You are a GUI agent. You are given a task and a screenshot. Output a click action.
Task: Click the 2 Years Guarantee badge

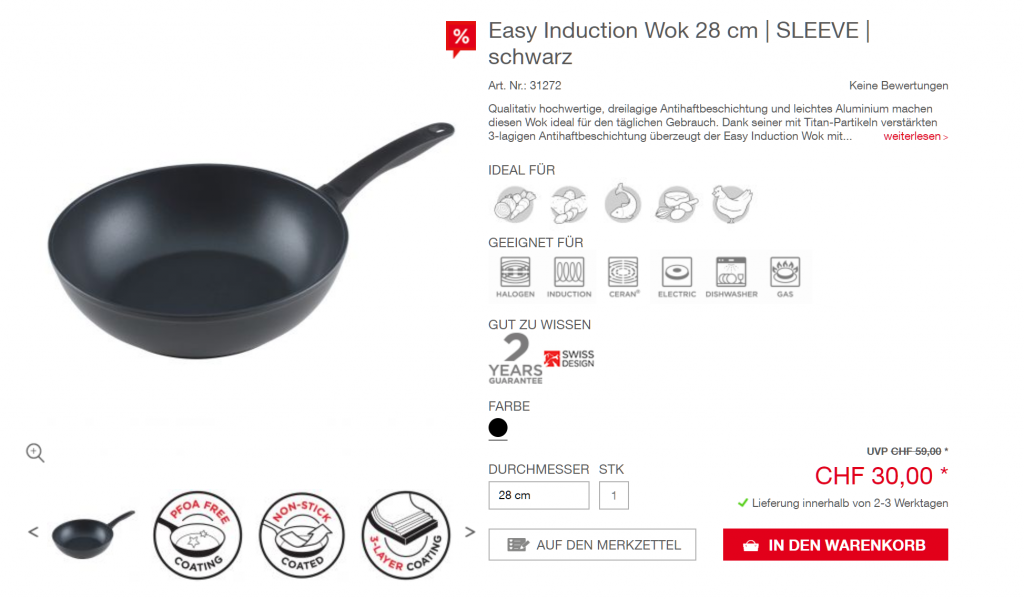click(x=515, y=359)
